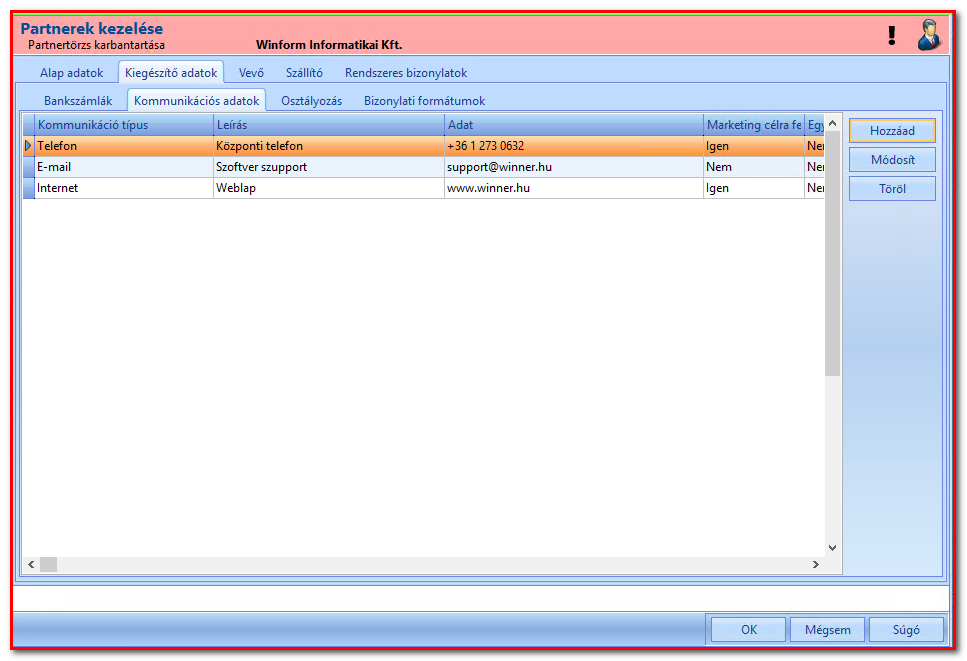Go to Rendszeres bizonylatok tab
Image resolution: width=967 pixels, height=661 pixels.
pos(406,73)
